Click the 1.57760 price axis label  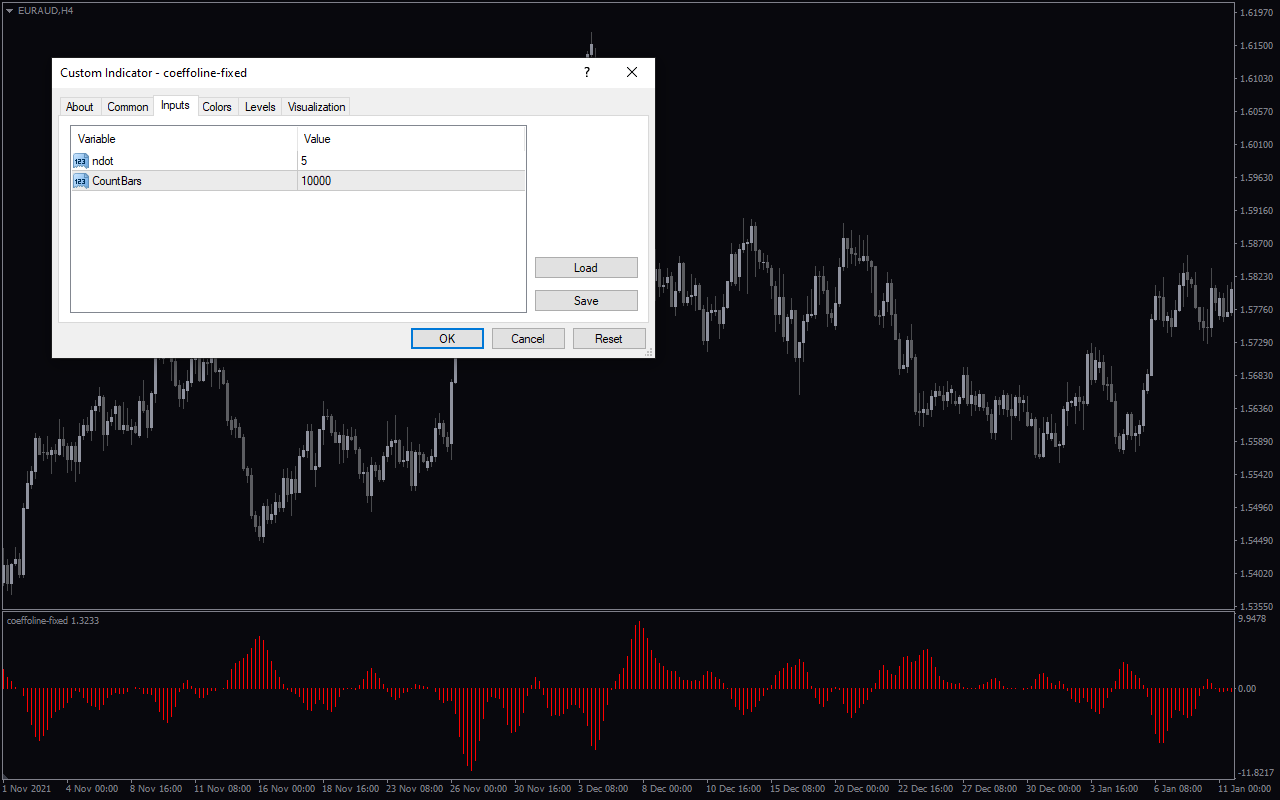click(1256, 310)
